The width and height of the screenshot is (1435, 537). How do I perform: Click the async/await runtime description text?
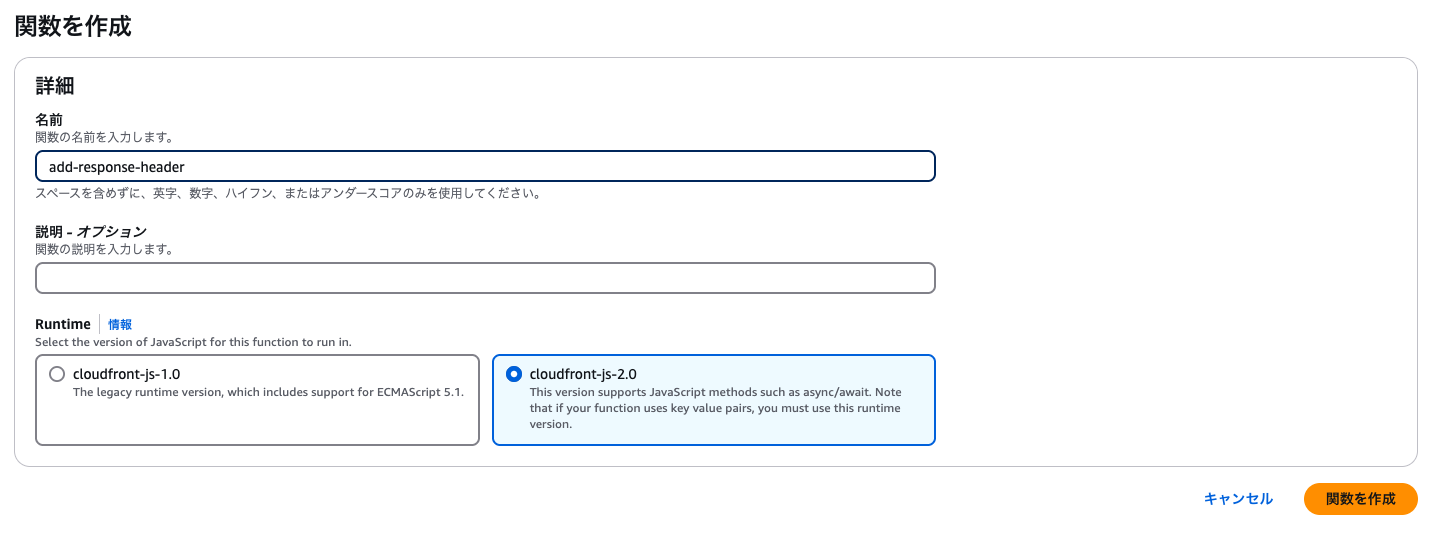[715, 408]
